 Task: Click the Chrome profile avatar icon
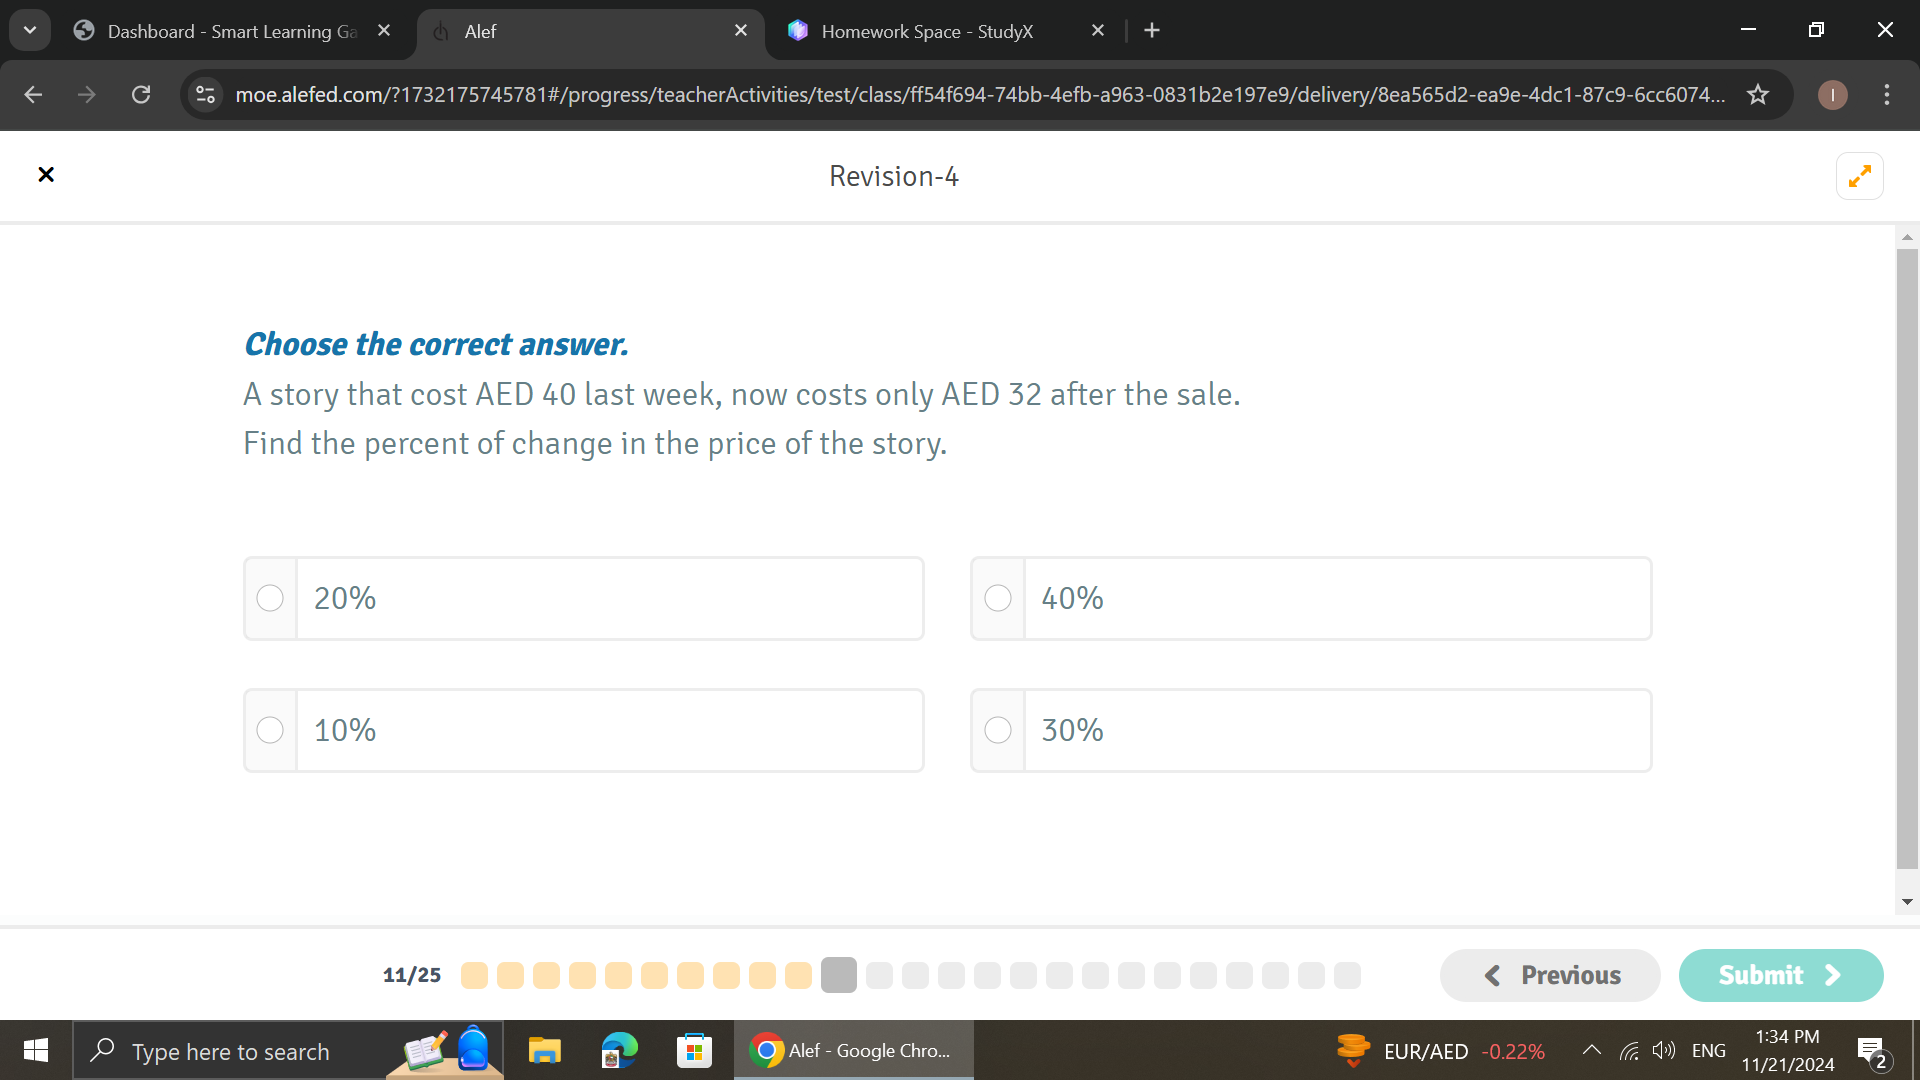(x=1832, y=95)
